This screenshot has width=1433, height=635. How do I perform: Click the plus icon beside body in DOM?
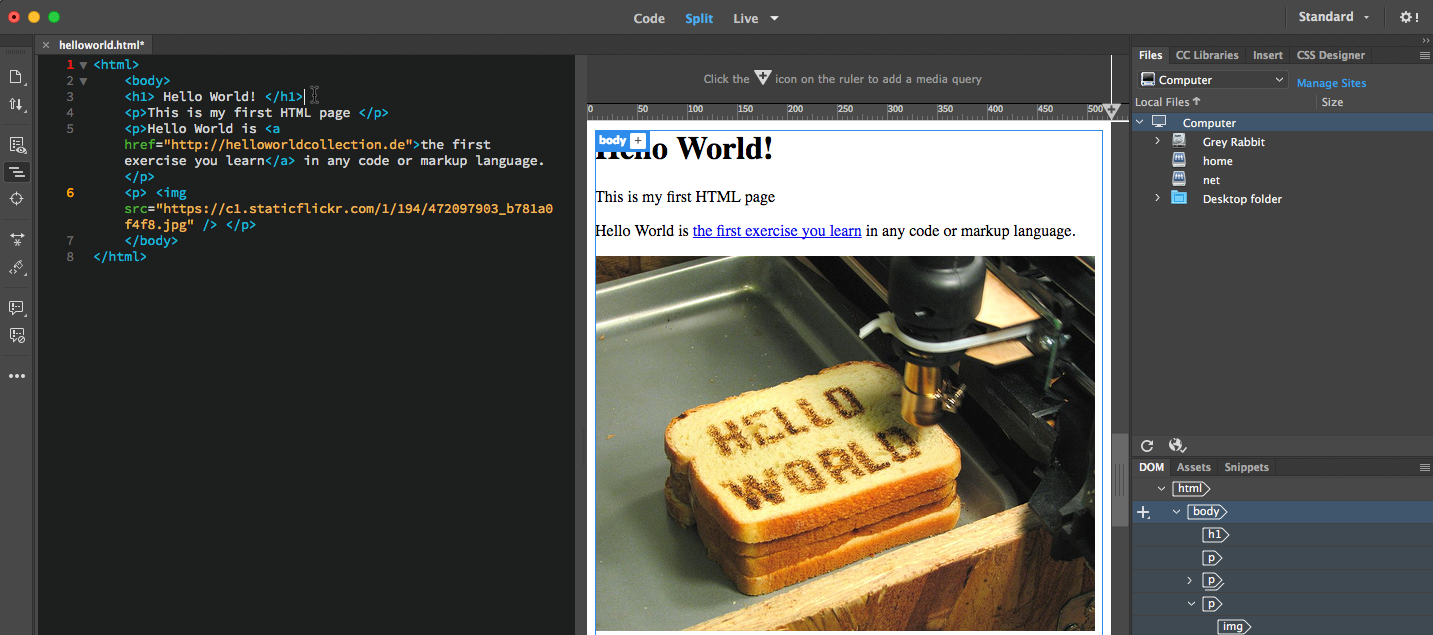pos(1144,512)
